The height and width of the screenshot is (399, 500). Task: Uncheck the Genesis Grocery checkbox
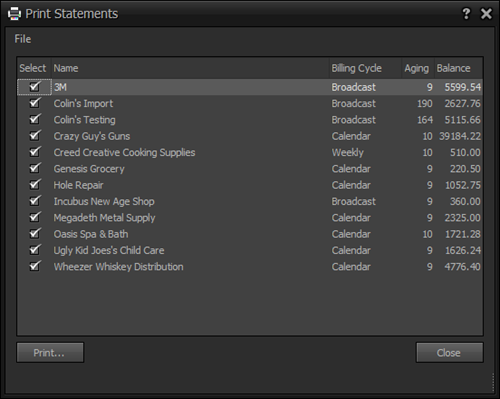(x=34, y=169)
